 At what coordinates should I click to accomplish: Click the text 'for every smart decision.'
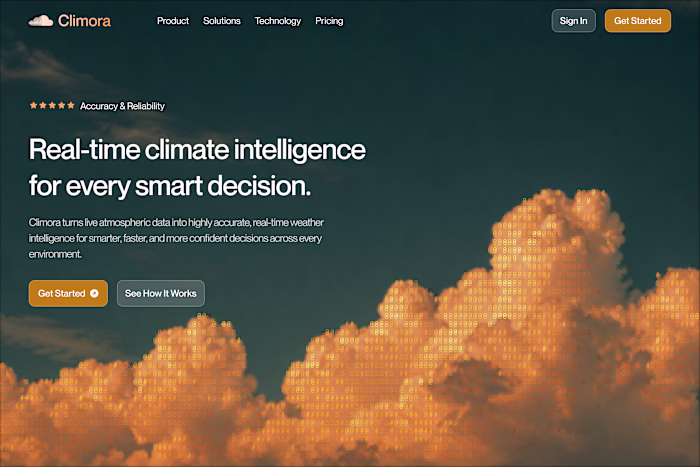pyautogui.click(x=170, y=186)
